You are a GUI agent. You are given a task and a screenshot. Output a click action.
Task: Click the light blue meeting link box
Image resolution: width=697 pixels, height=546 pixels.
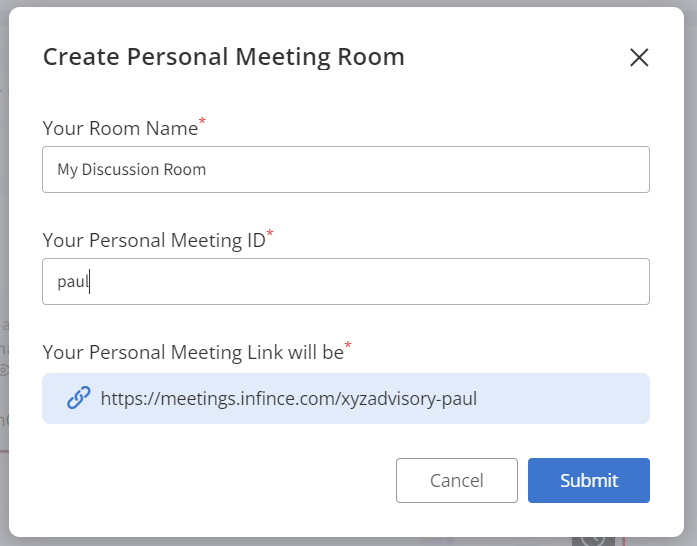(560, 398)
